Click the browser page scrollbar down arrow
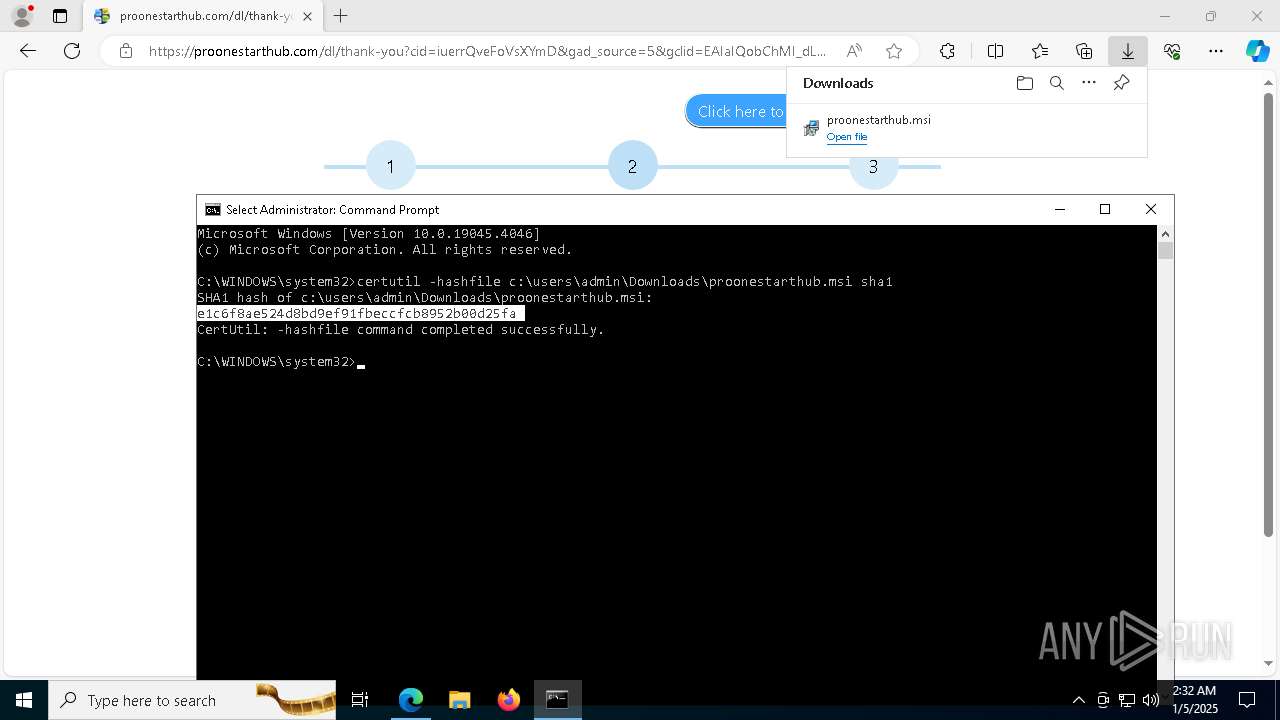The width and height of the screenshot is (1280, 720). (x=1269, y=663)
